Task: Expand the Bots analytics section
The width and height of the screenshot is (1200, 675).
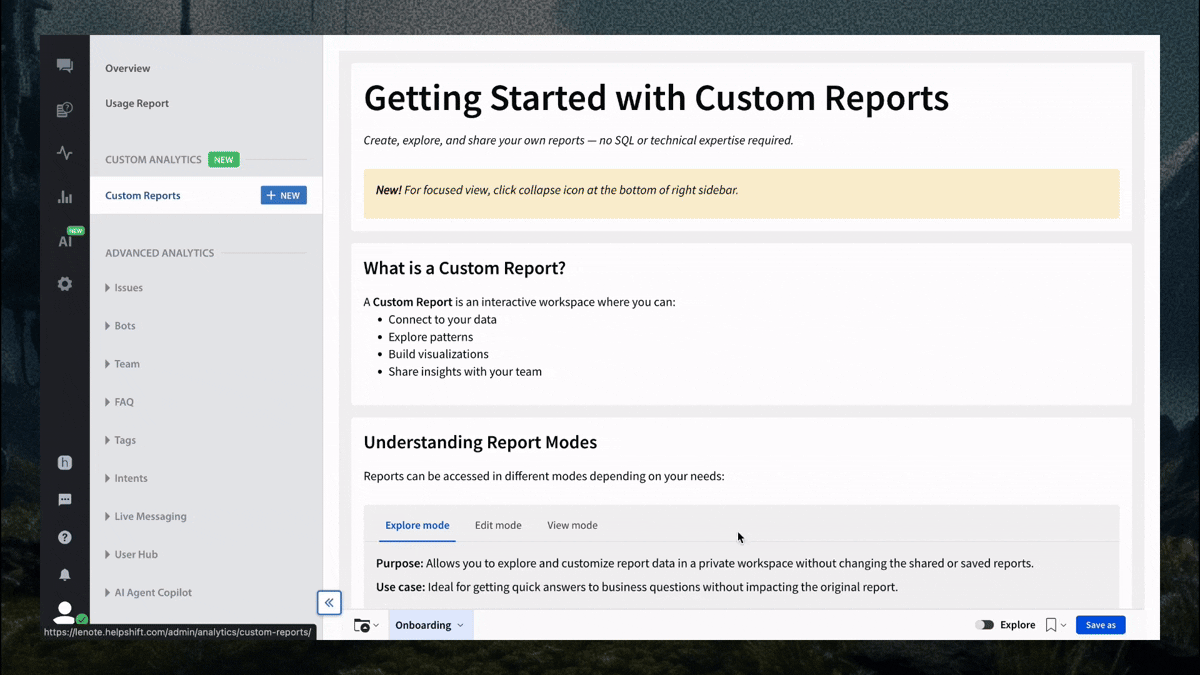Action: pyautogui.click(x=120, y=326)
